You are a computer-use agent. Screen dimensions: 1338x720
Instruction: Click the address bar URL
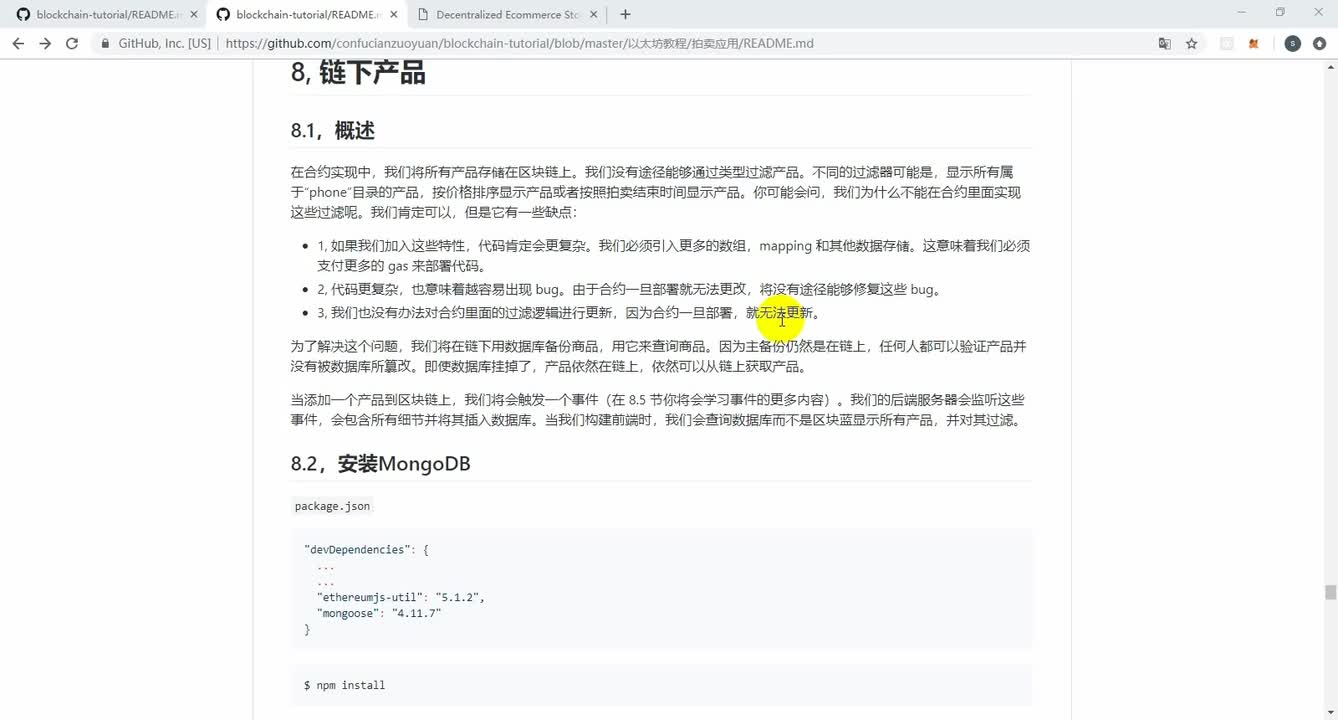coord(520,44)
